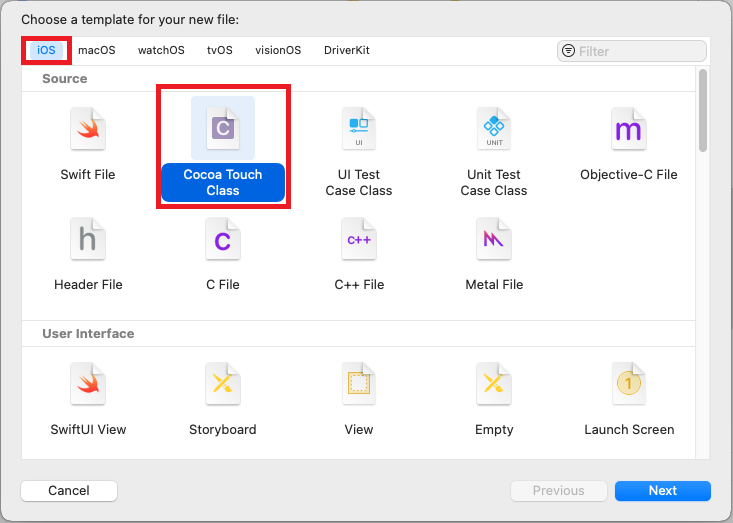Choose the Cocoa Touch Class template

coord(223,147)
